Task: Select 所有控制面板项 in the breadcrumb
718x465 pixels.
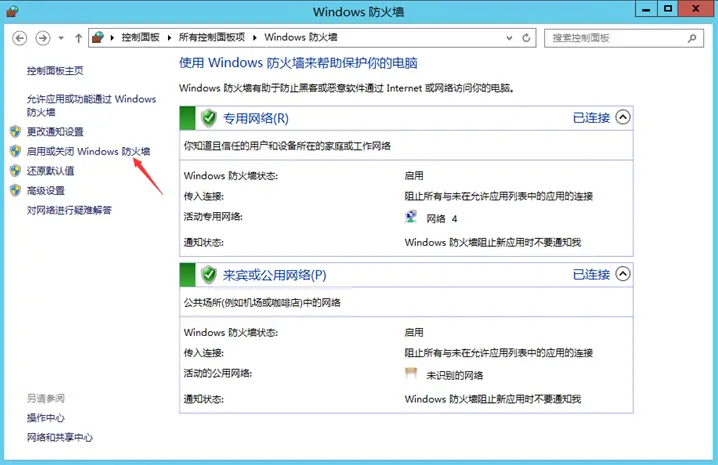Action: [212, 37]
